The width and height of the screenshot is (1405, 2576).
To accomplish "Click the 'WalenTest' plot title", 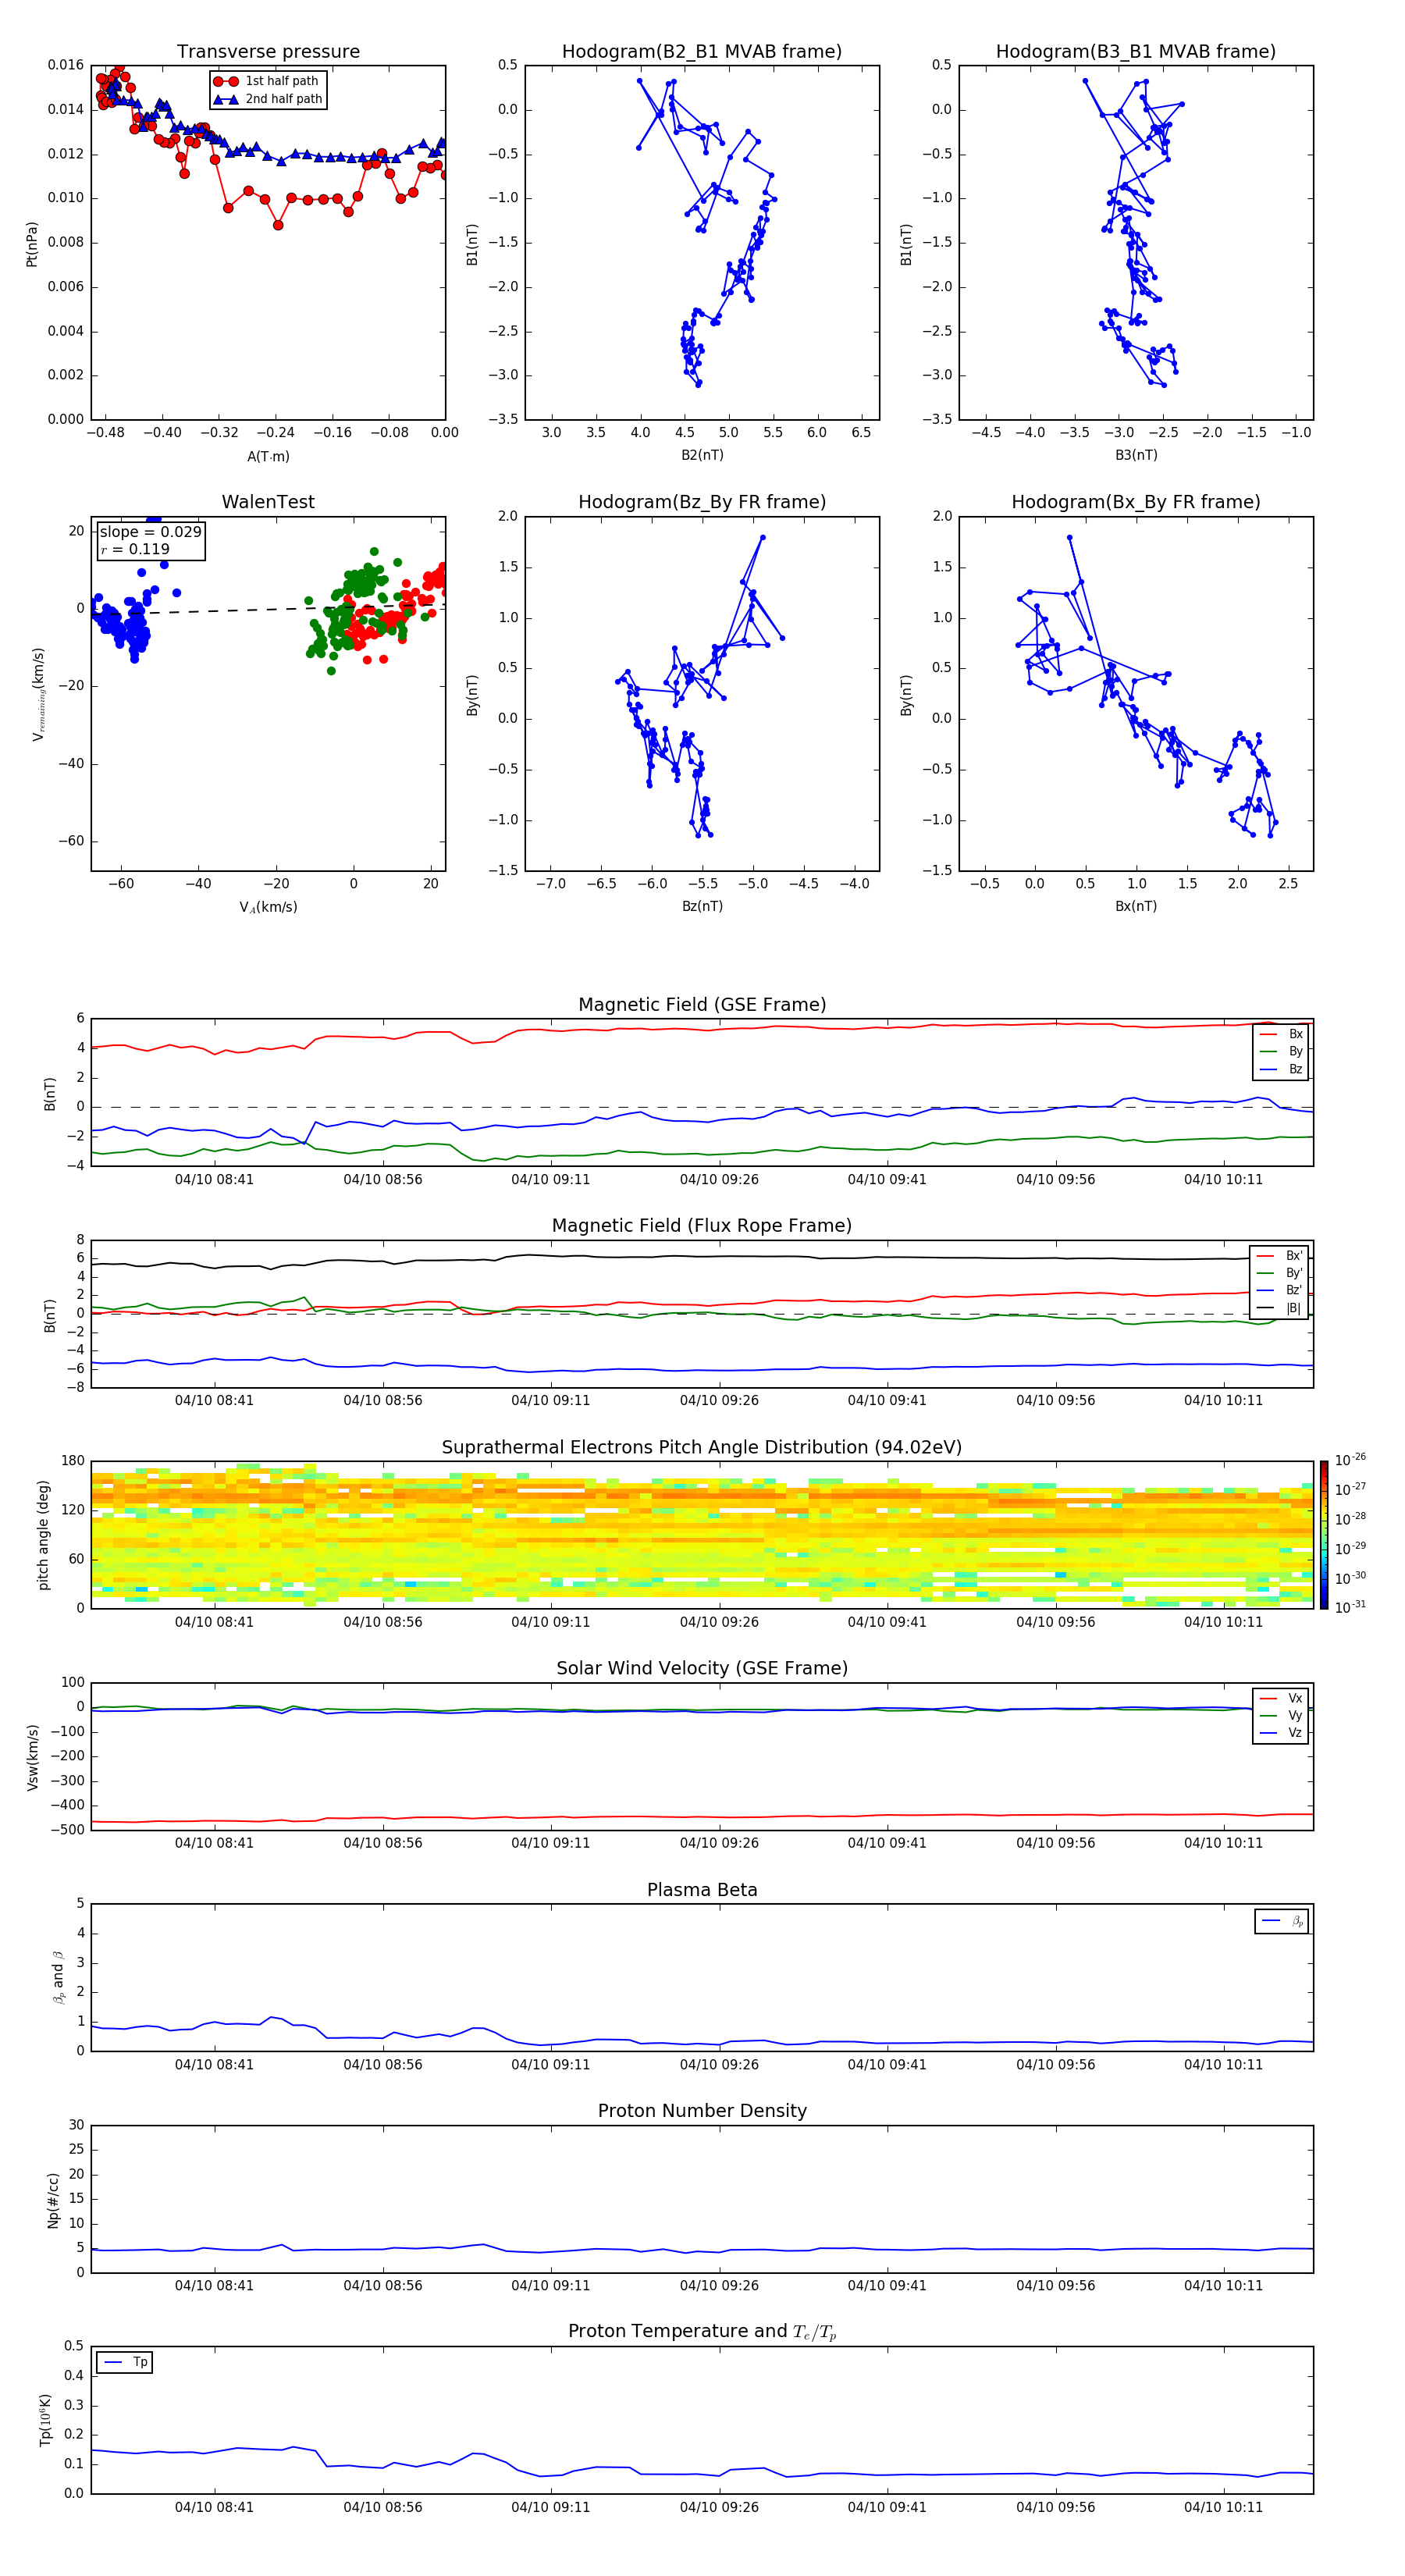I will (x=268, y=502).
